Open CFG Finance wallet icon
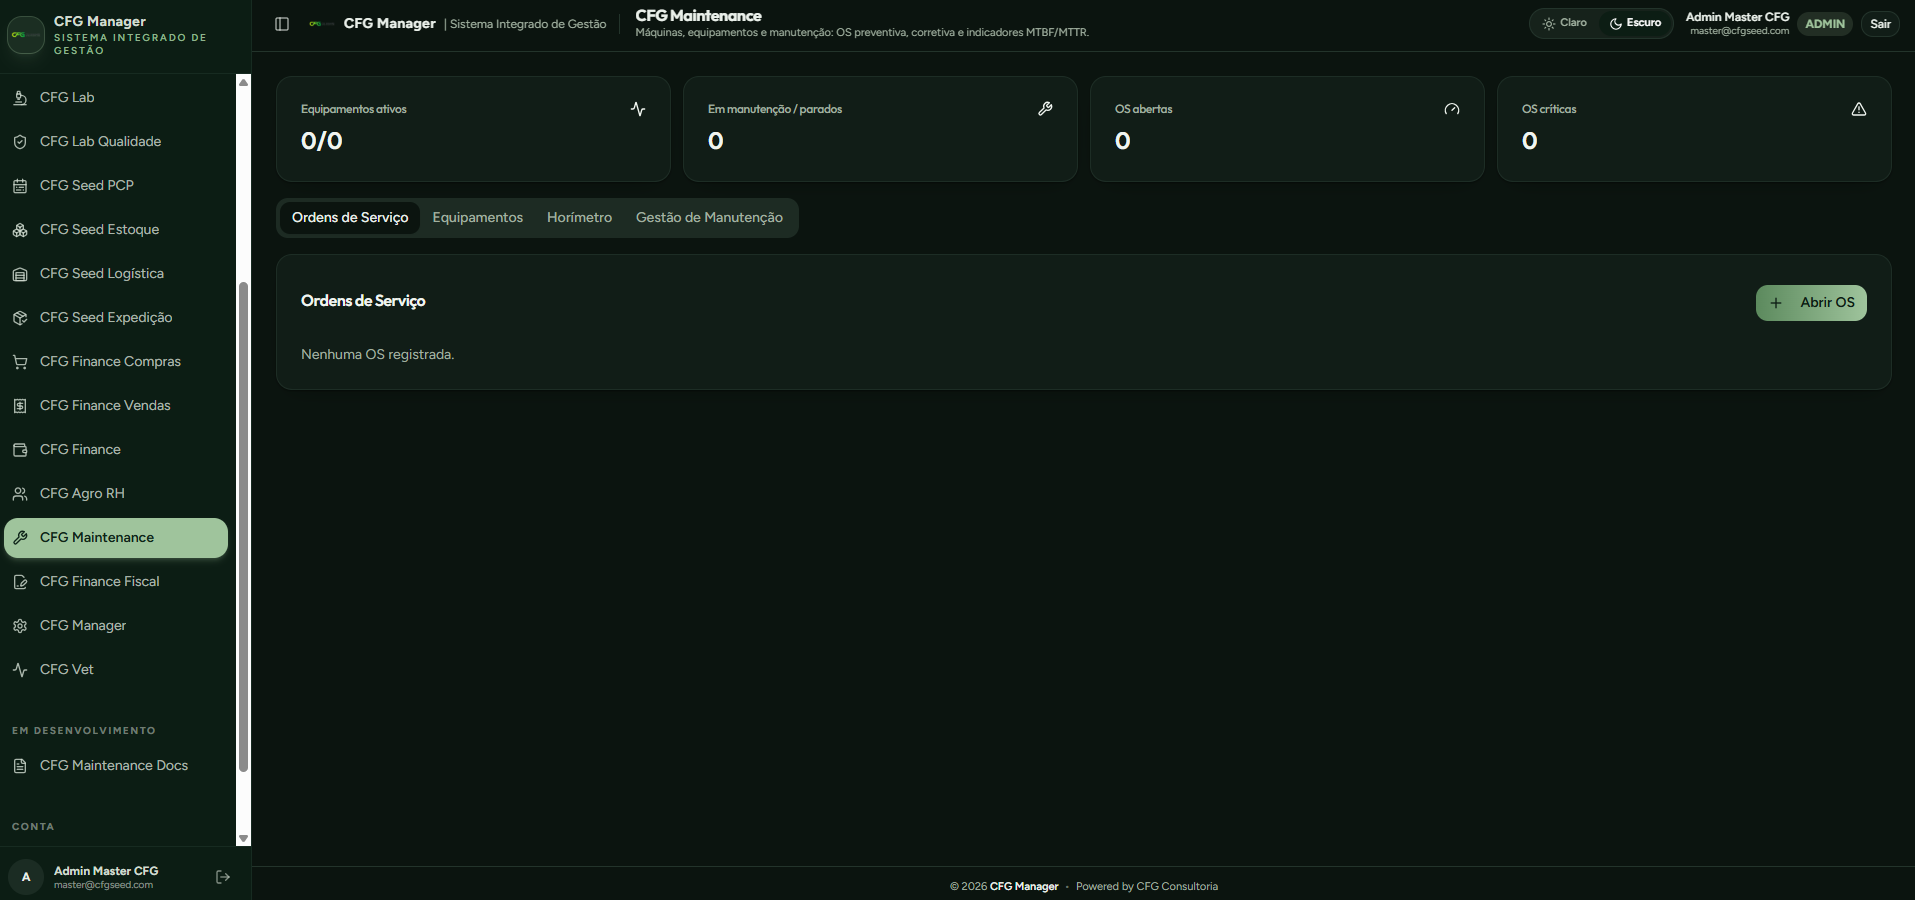The height and width of the screenshot is (900, 1915). click(x=20, y=450)
